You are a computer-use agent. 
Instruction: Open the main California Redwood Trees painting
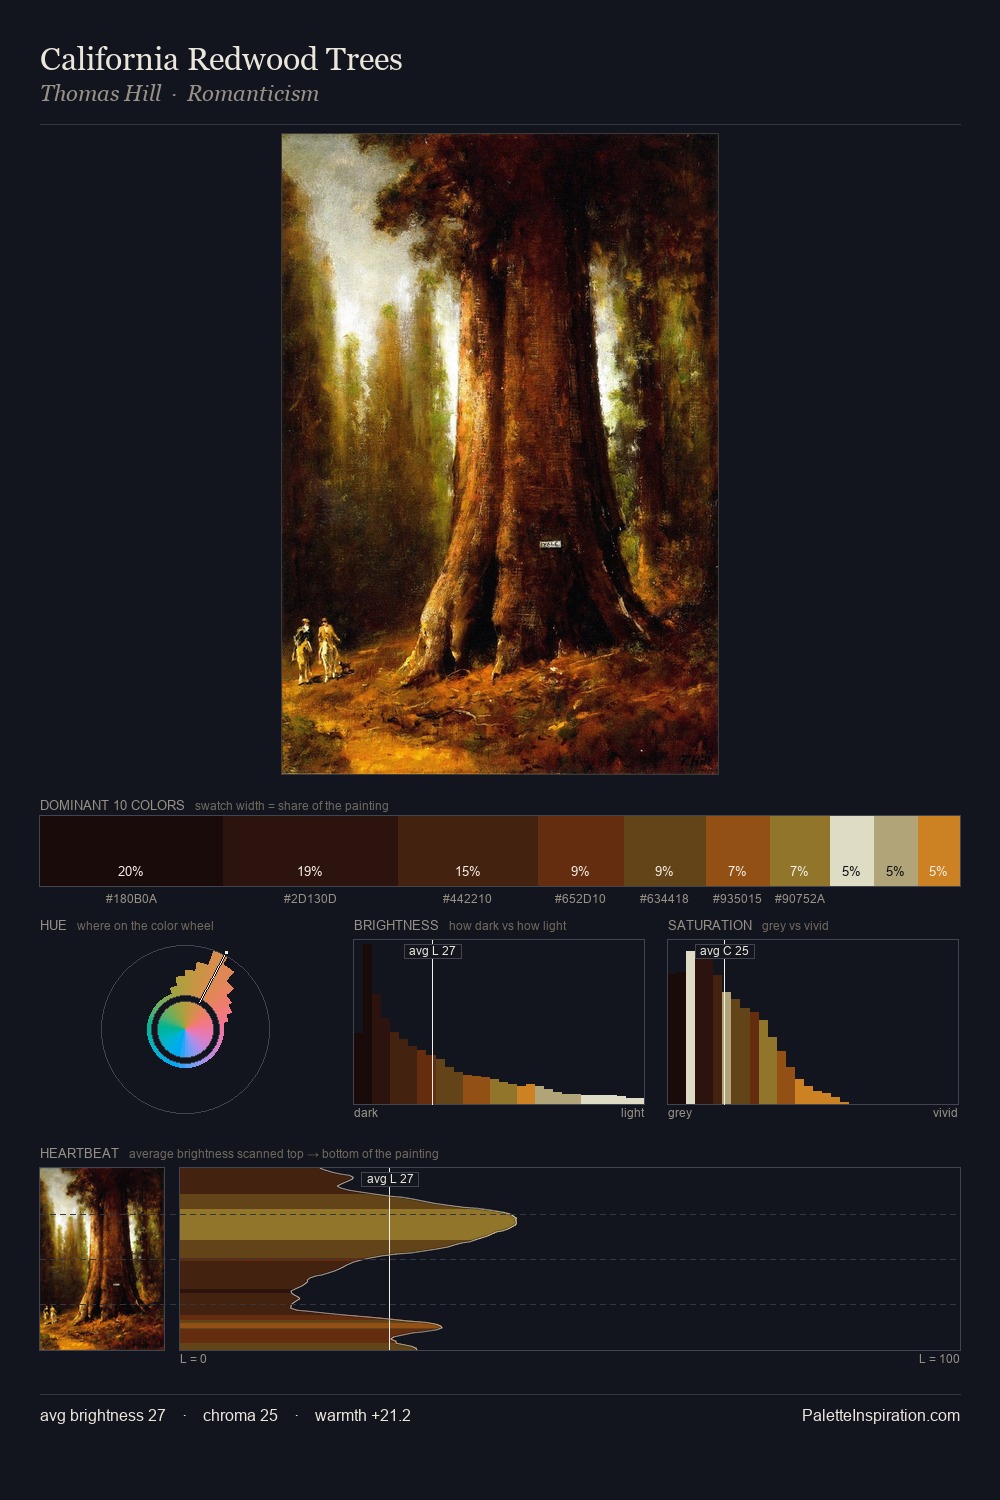[500, 454]
